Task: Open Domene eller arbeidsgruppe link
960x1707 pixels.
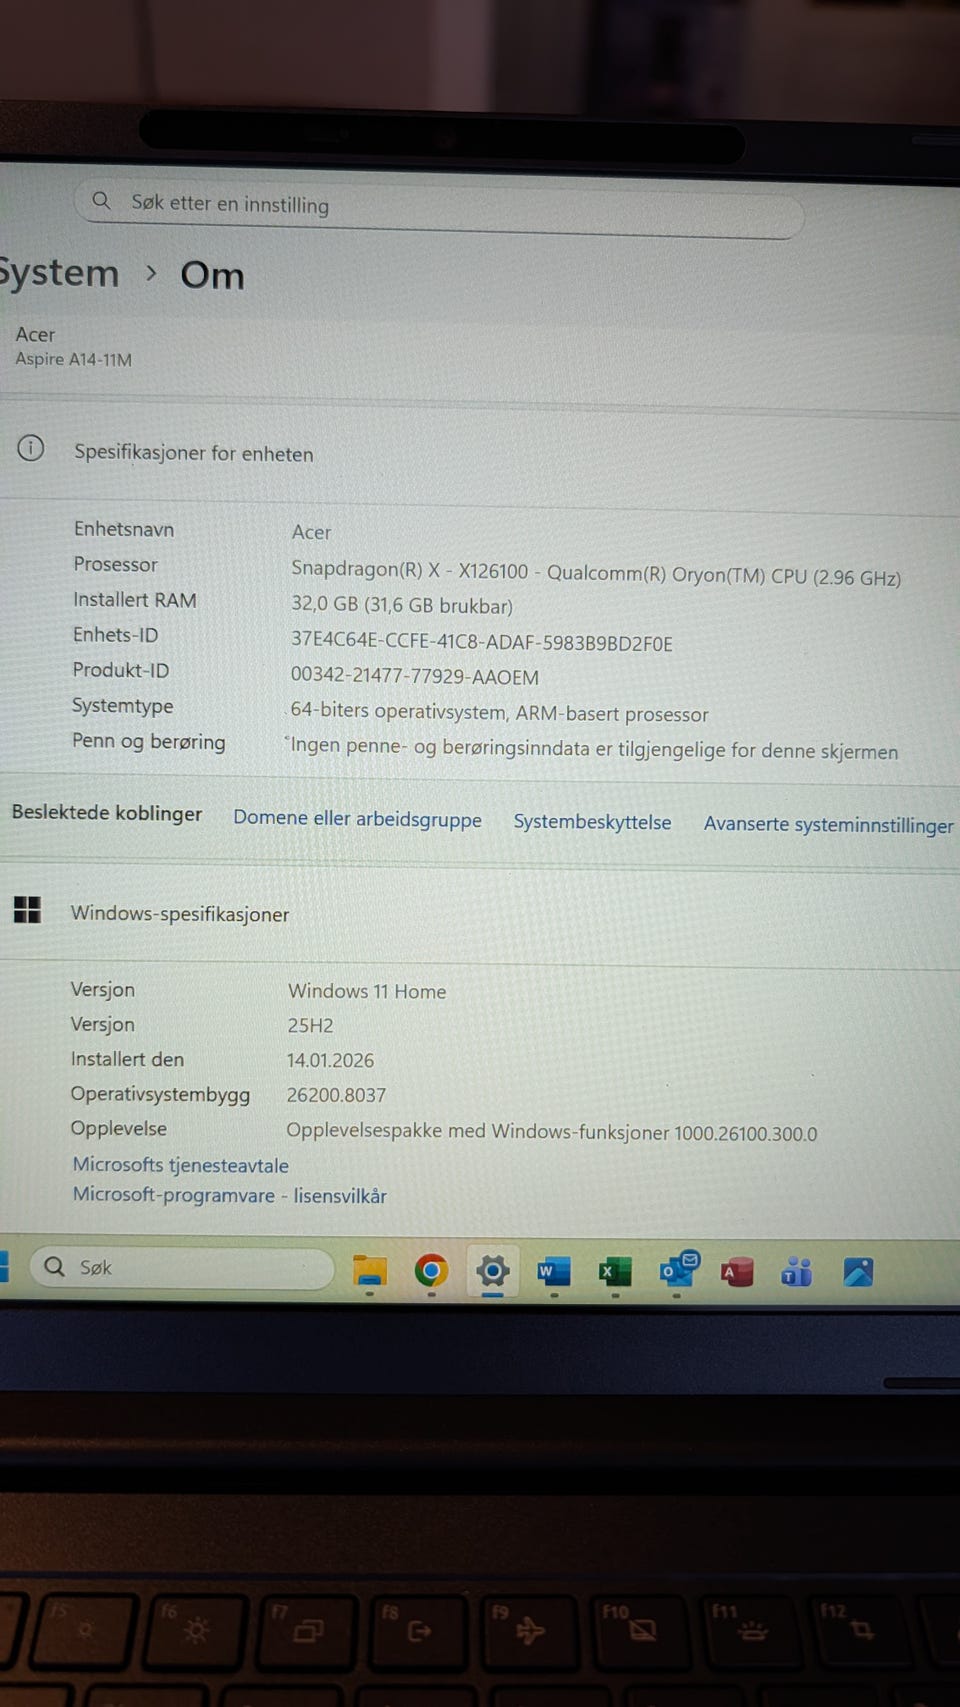Action: point(357,819)
